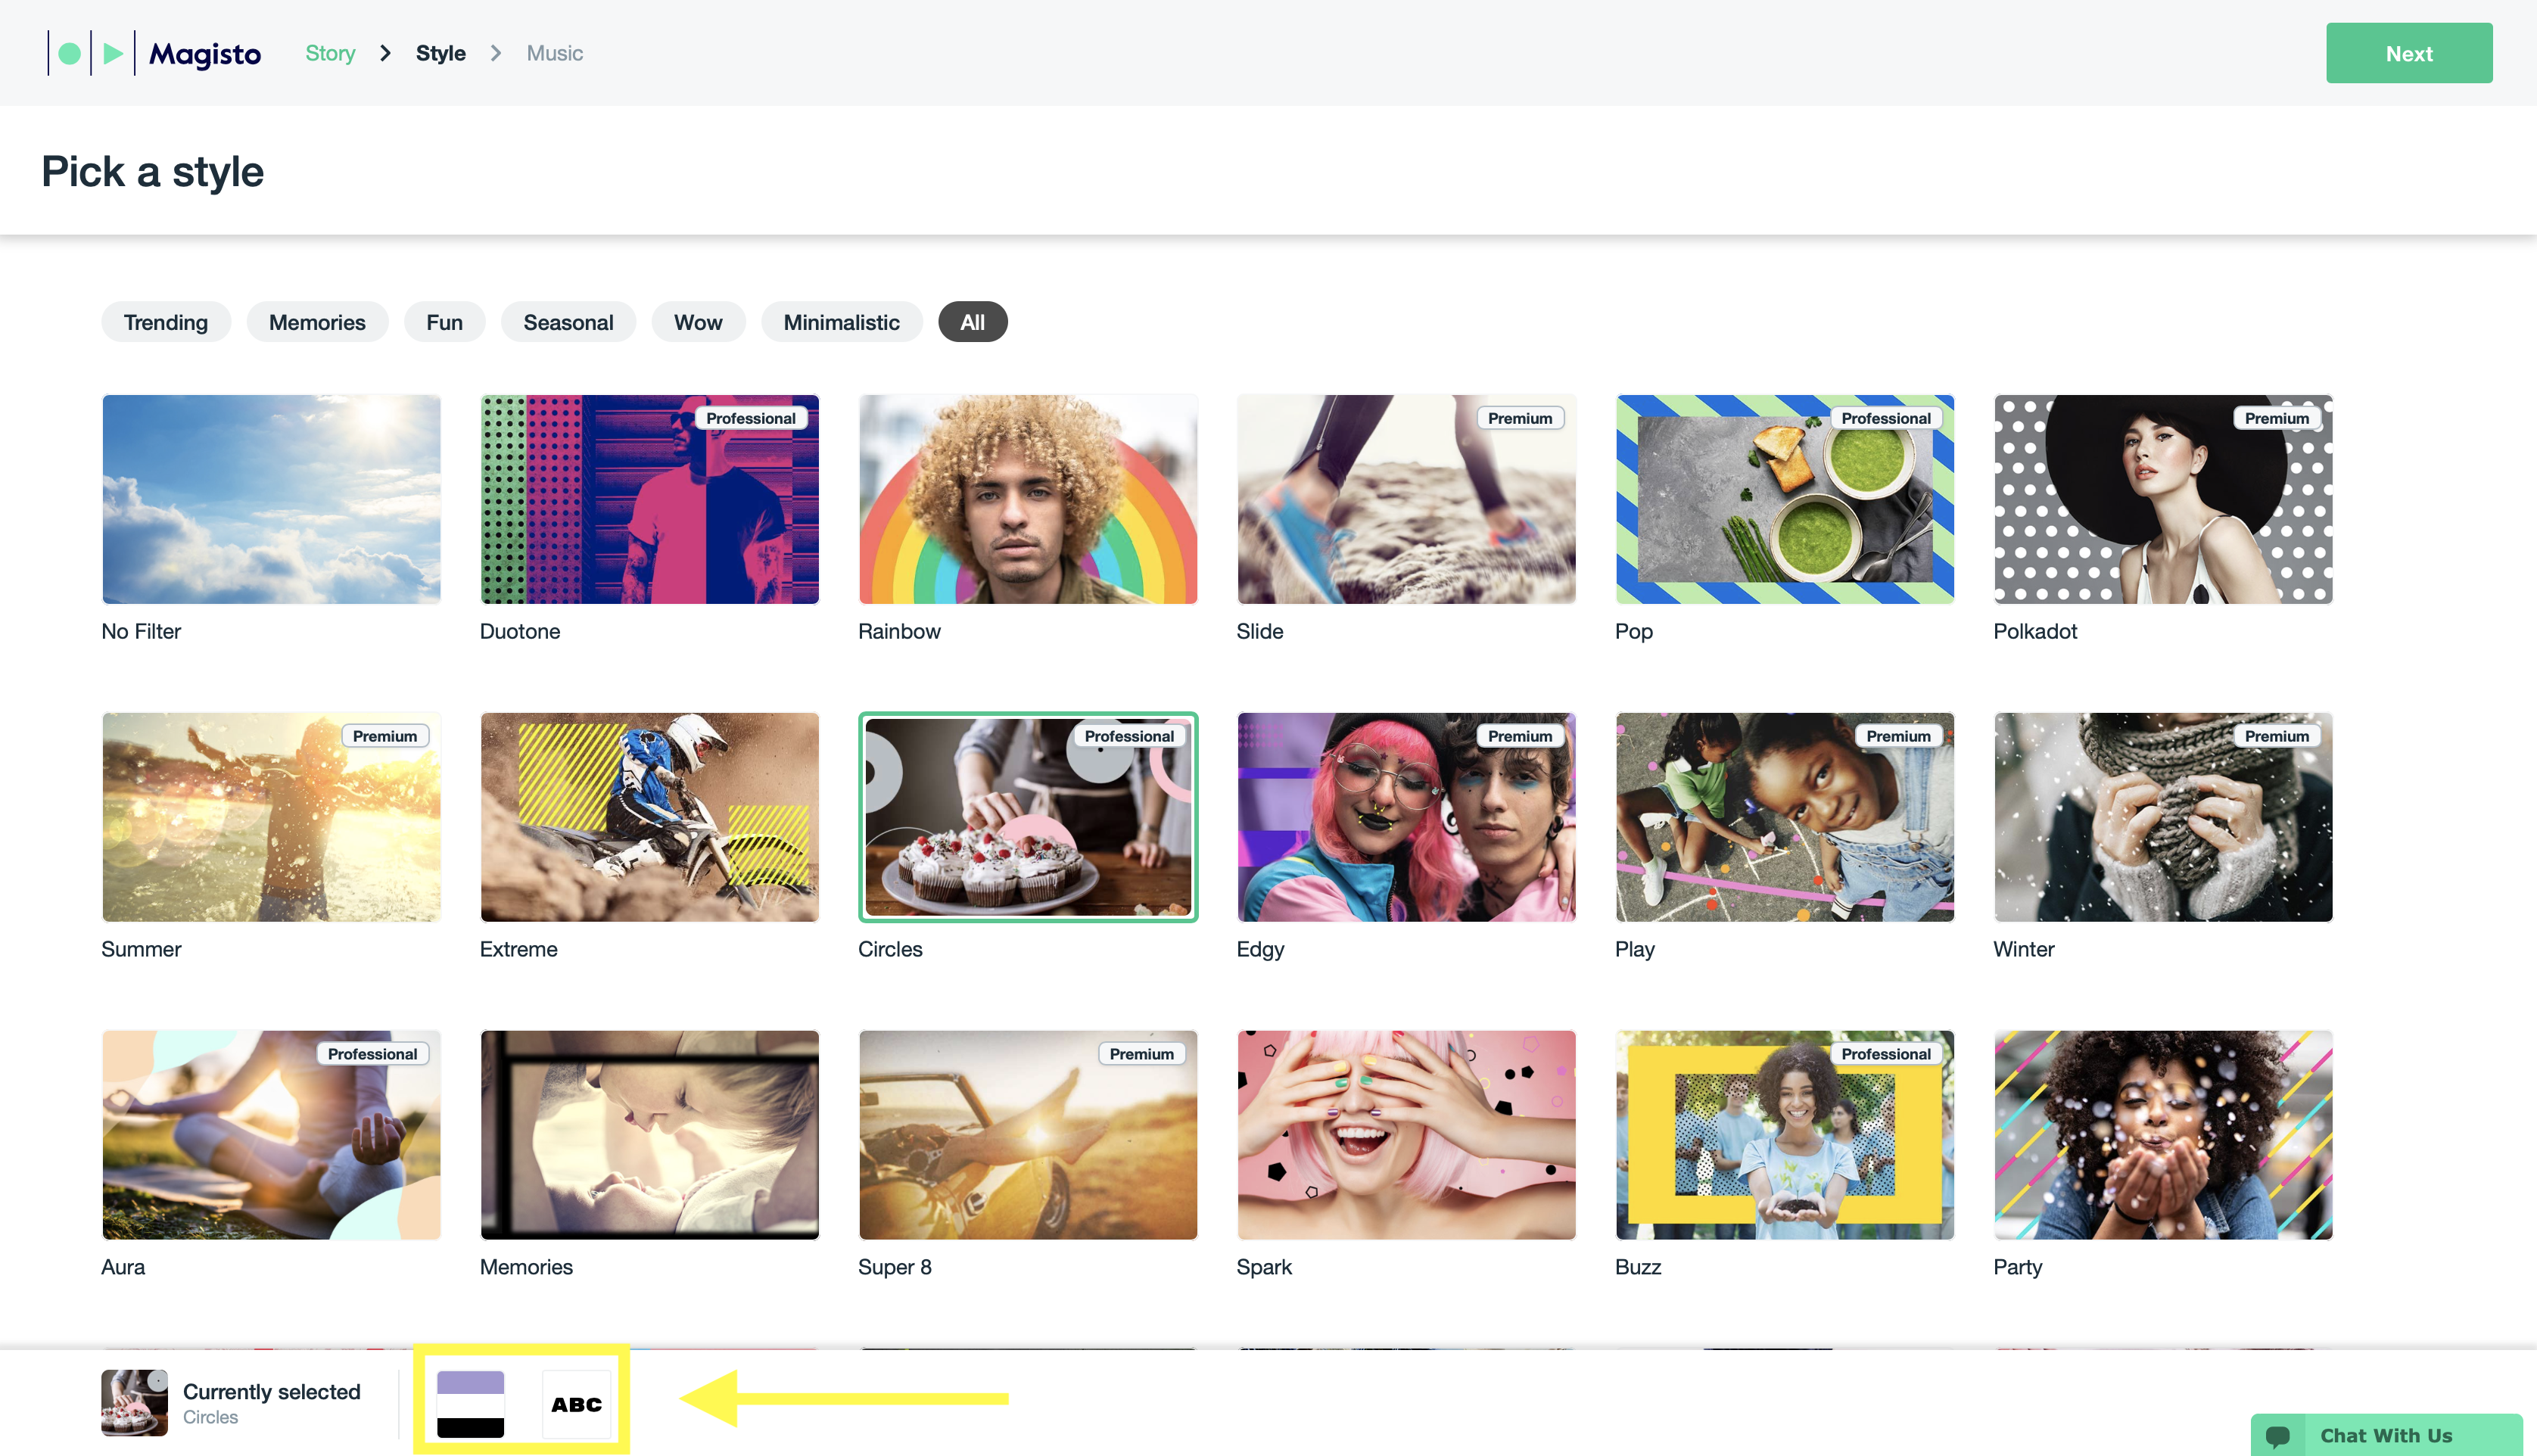
Task: Click the Premium badge on Slide
Action: 1520,418
